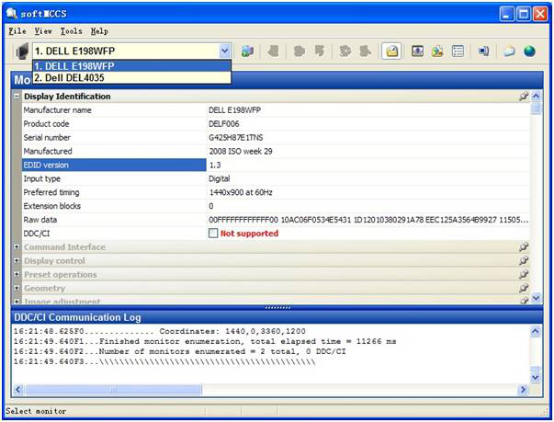Click the highlighted lock icon in toolbar
The height and width of the screenshot is (422, 554).
click(391, 52)
